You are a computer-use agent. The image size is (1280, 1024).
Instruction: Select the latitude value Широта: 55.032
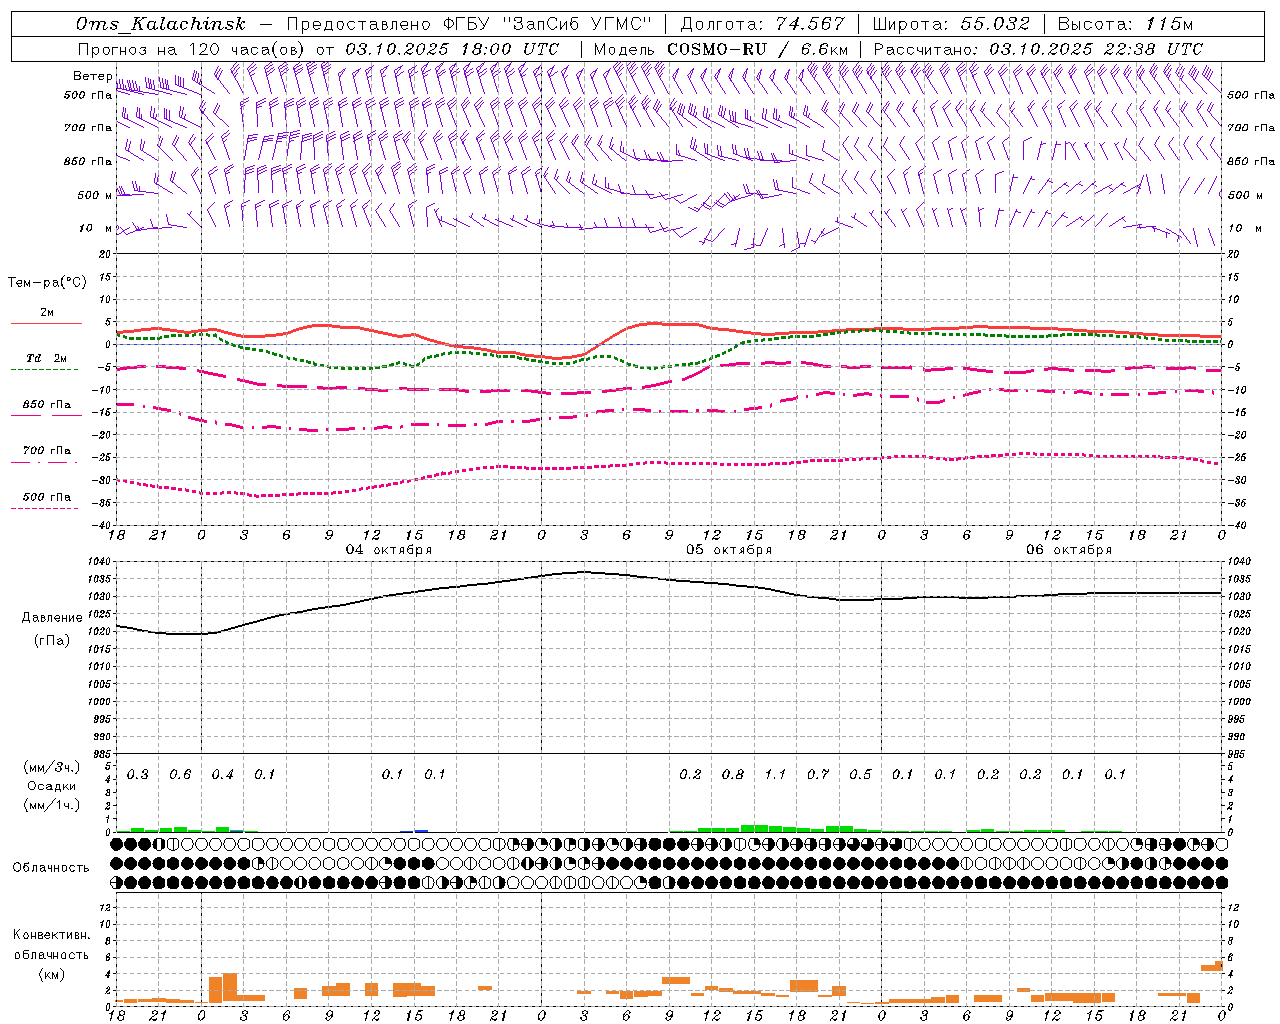(951, 24)
